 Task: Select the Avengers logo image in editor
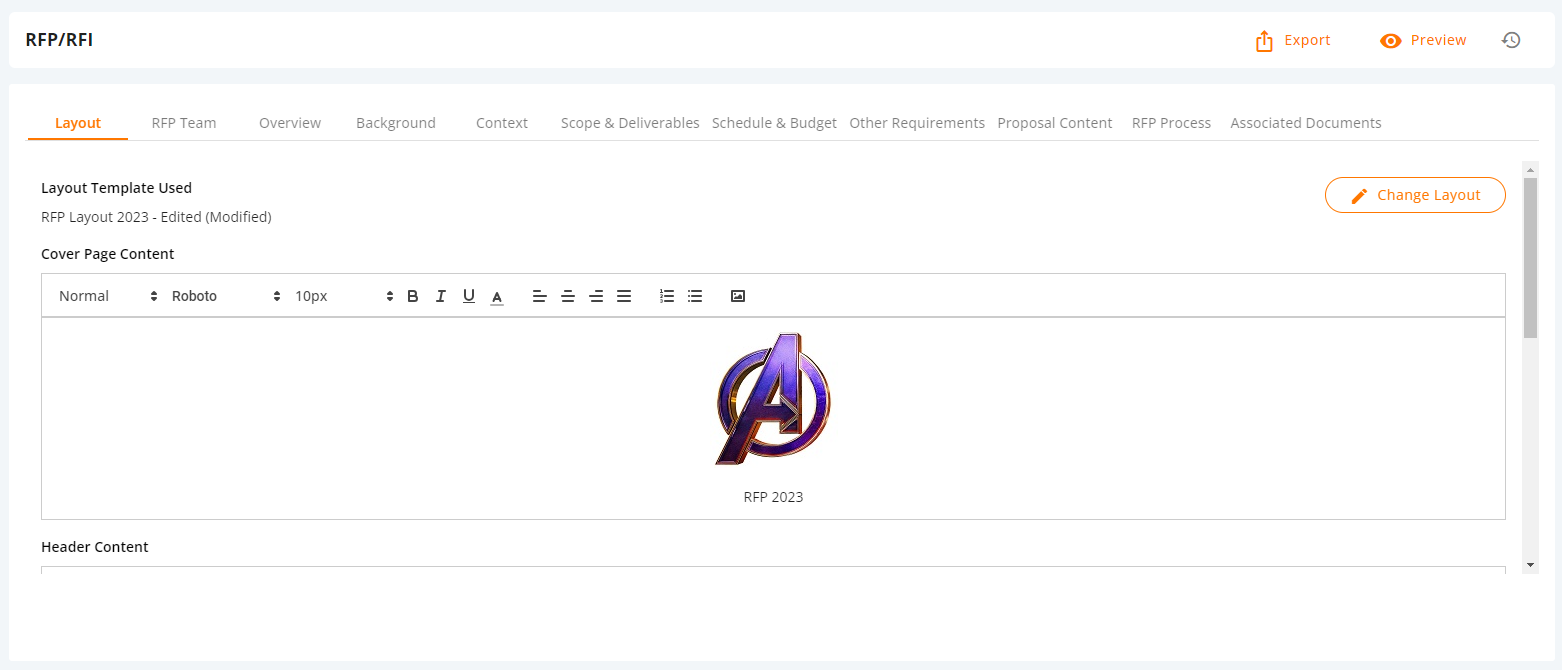[x=773, y=399]
